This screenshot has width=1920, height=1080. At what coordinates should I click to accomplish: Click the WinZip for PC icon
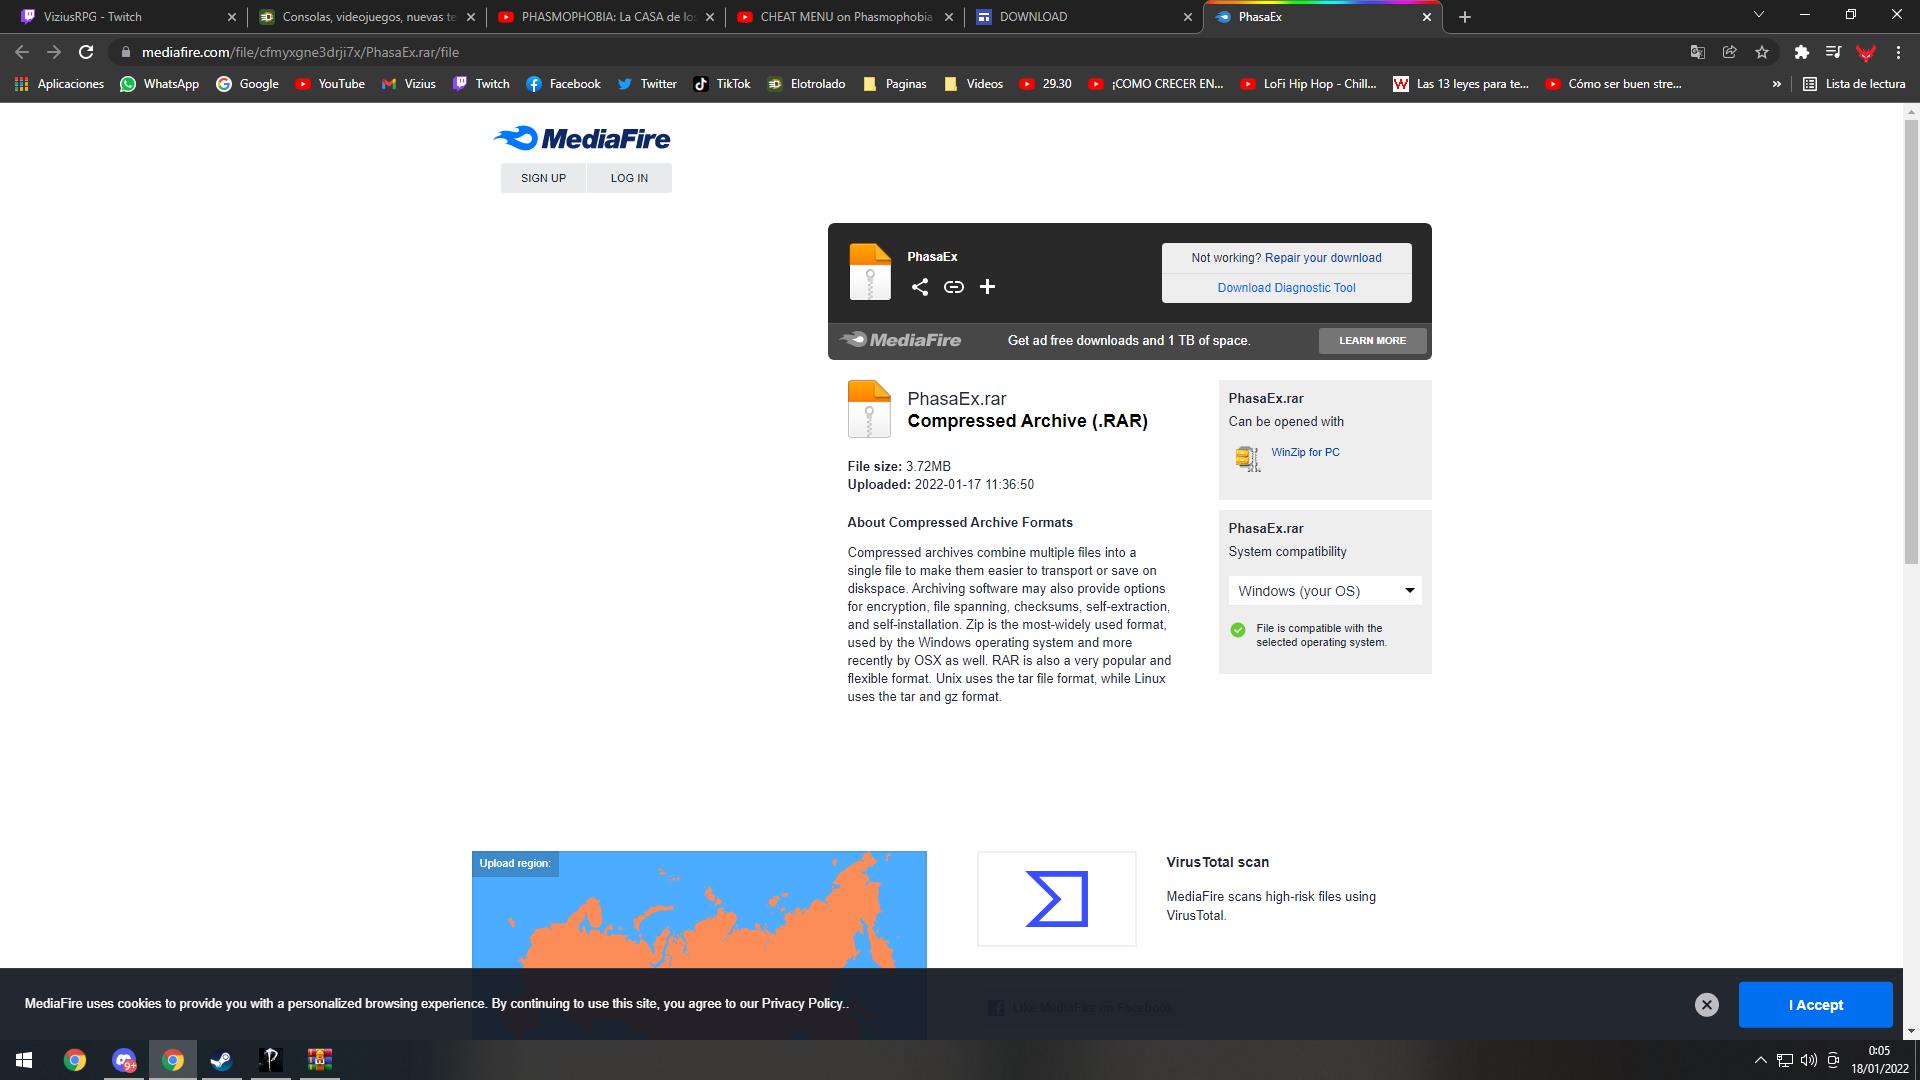tap(1246, 458)
